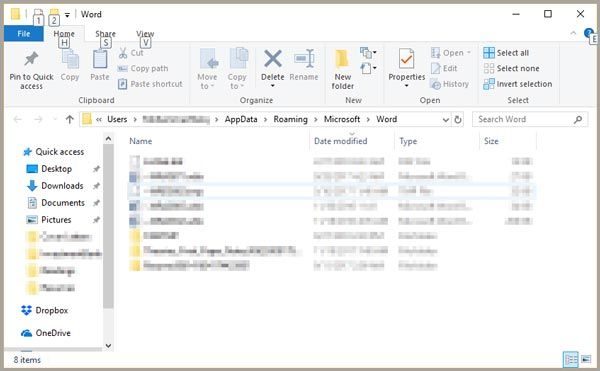Click the Quick Access Properties icon
Viewport: 600px width, 371px height.
pyautogui.click(x=38, y=15)
